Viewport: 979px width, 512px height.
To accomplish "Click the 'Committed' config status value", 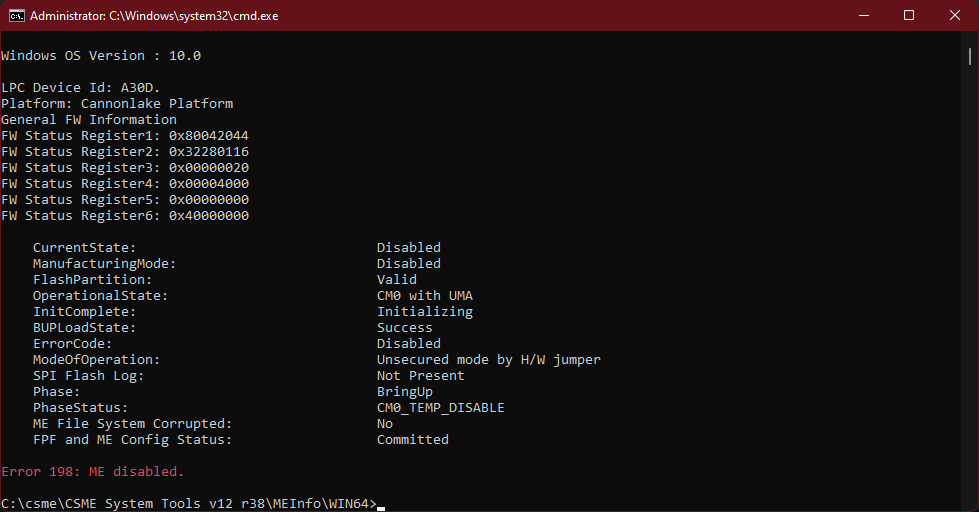I will (x=413, y=440).
